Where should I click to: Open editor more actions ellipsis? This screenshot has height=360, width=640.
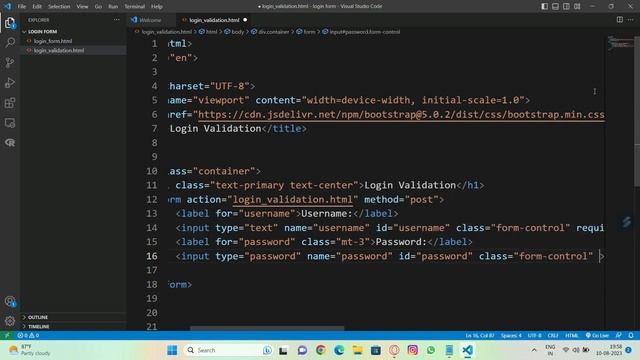(x=631, y=20)
